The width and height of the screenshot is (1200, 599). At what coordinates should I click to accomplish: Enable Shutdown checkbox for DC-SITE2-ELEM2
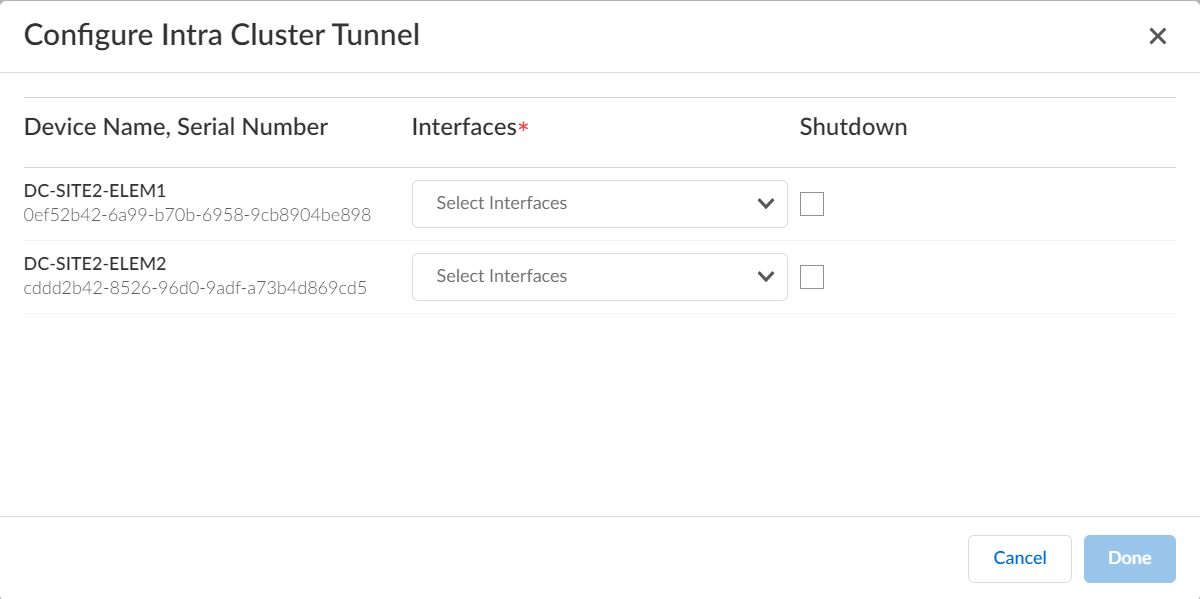pyautogui.click(x=812, y=277)
